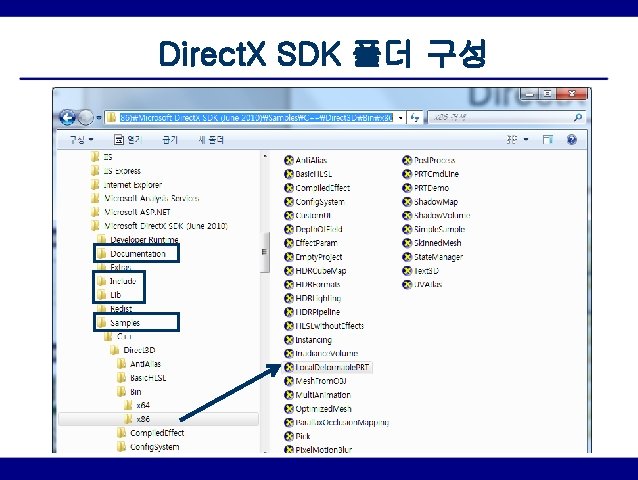Click the ConfigSystem executable icon
This screenshot has width=638, height=480.
point(289,202)
